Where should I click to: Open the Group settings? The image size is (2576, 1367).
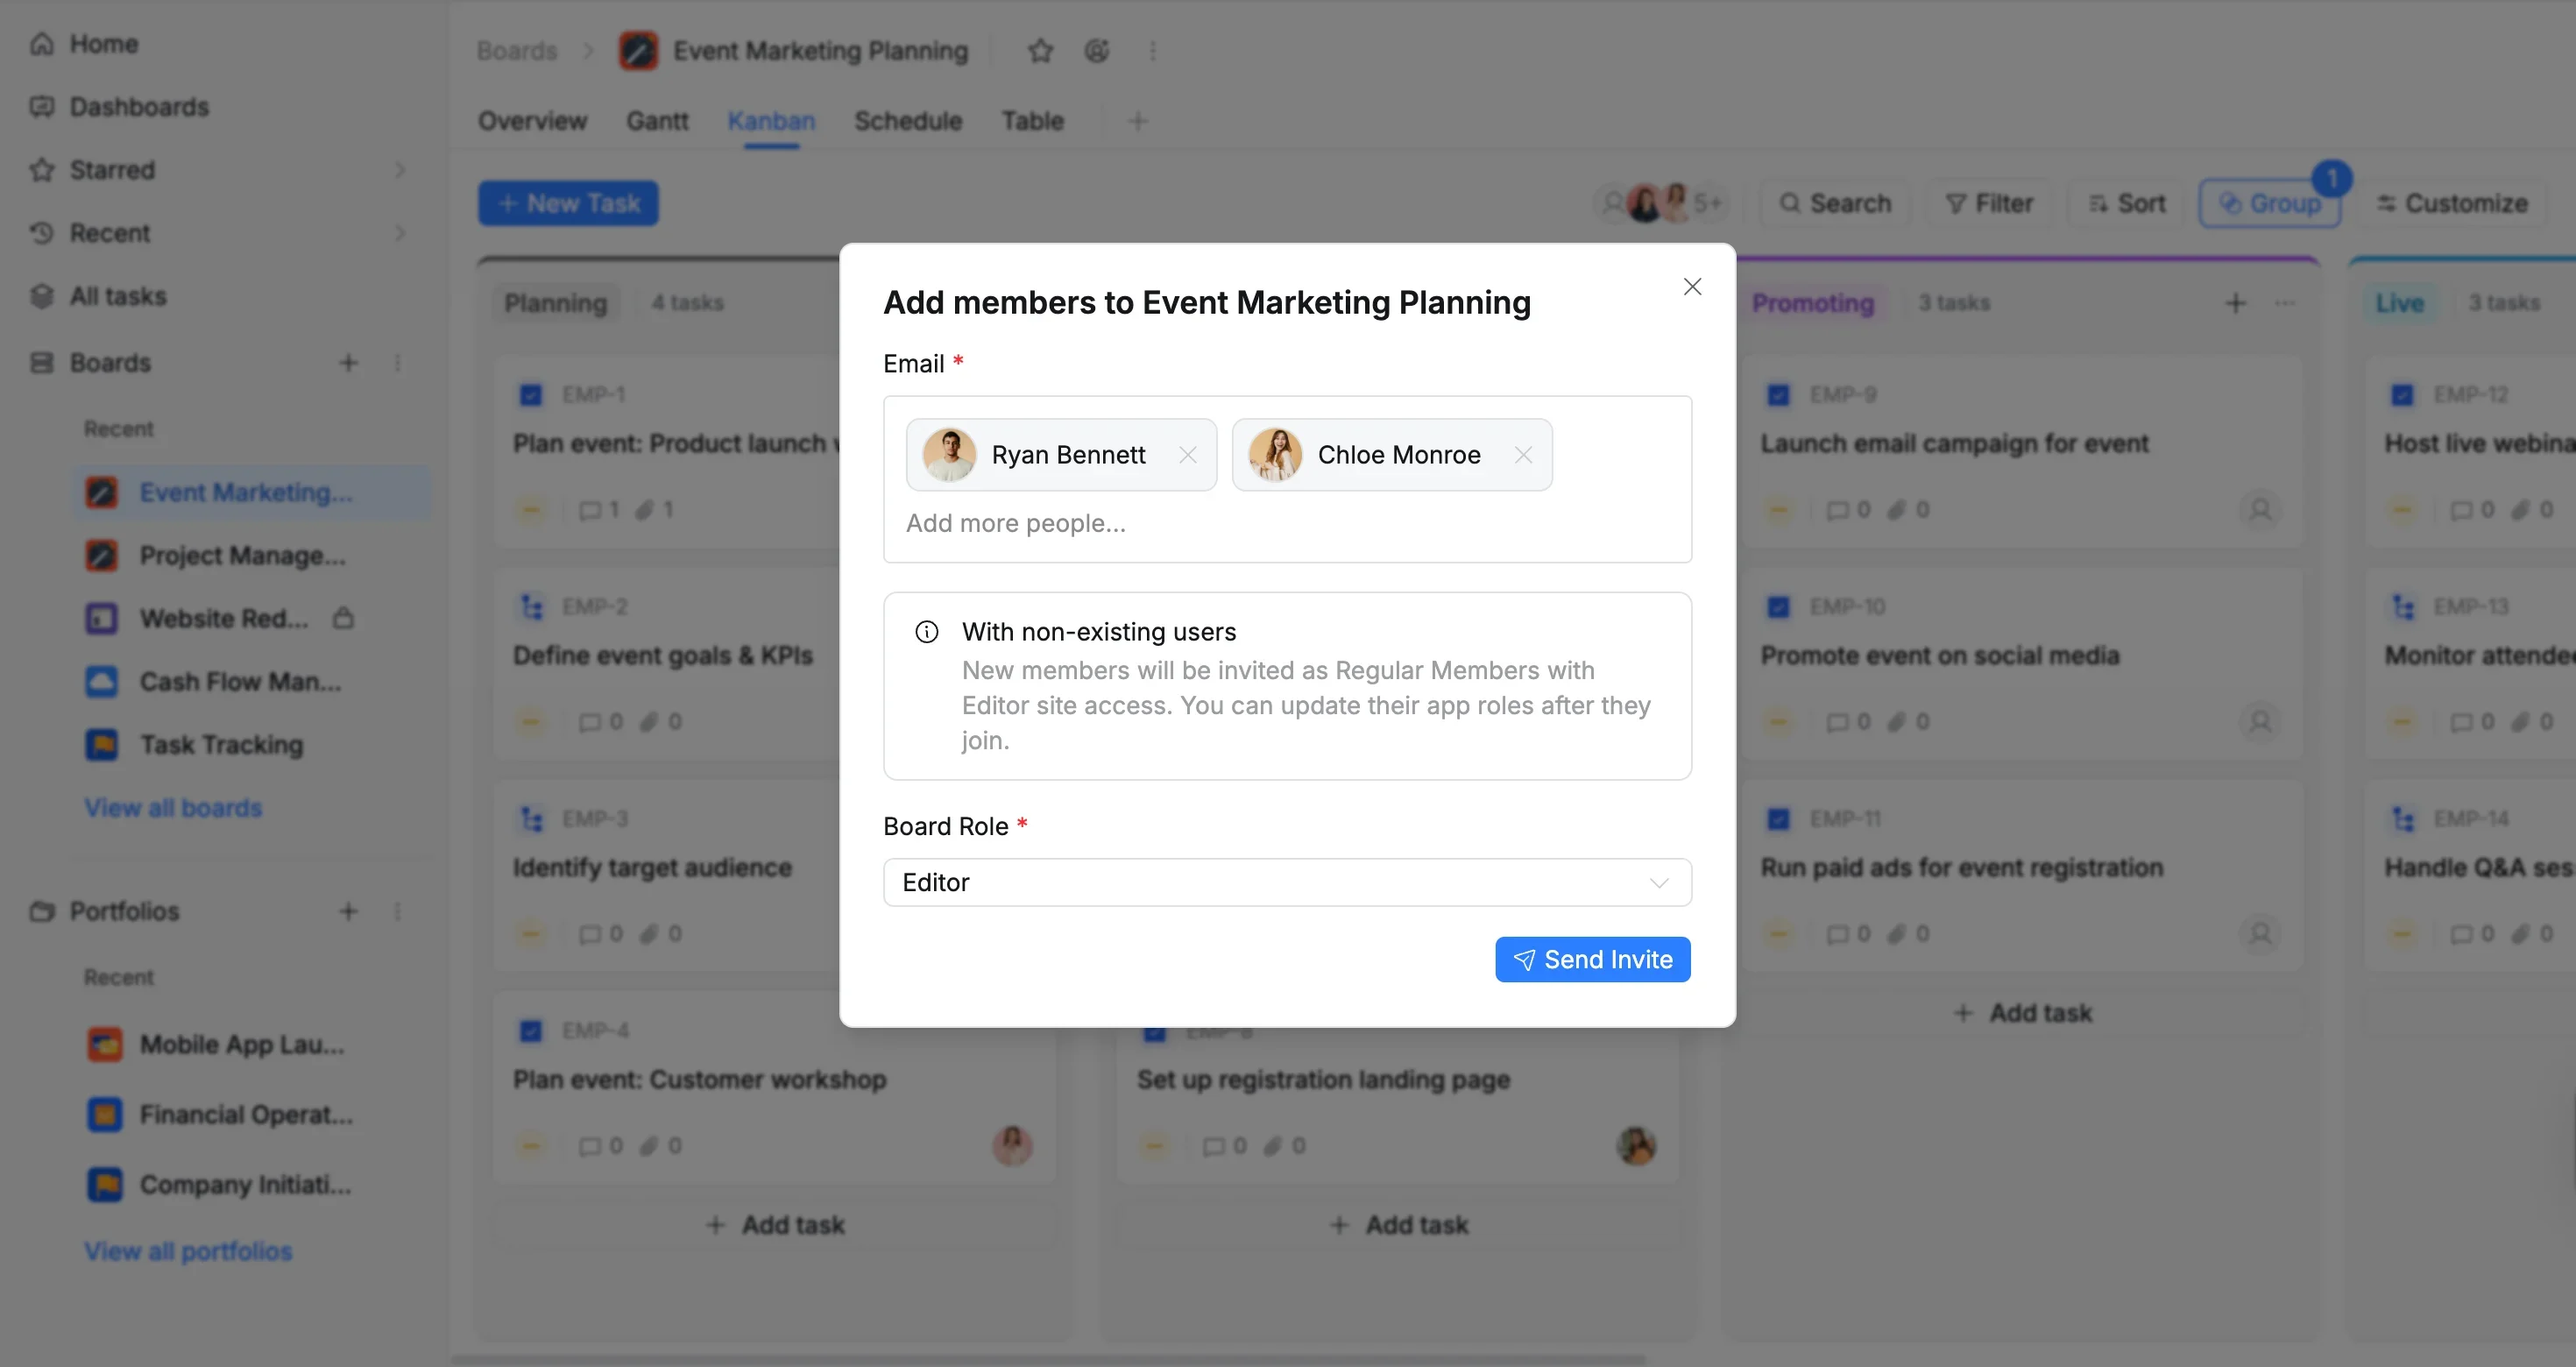pyautogui.click(x=2270, y=203)
